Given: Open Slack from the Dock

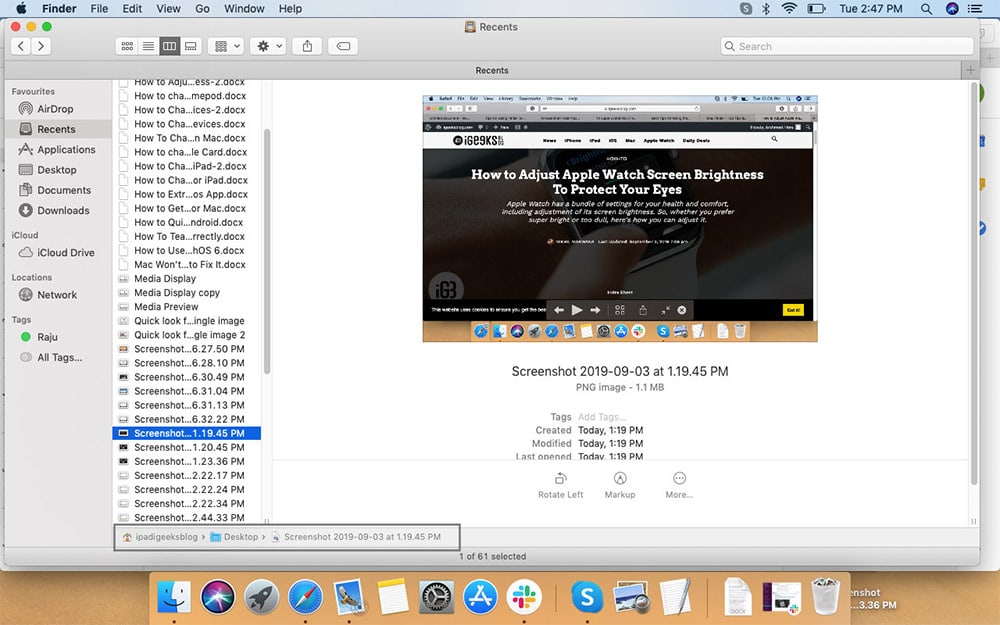Looking at the screenshot, I should click(x=526, y=597).
